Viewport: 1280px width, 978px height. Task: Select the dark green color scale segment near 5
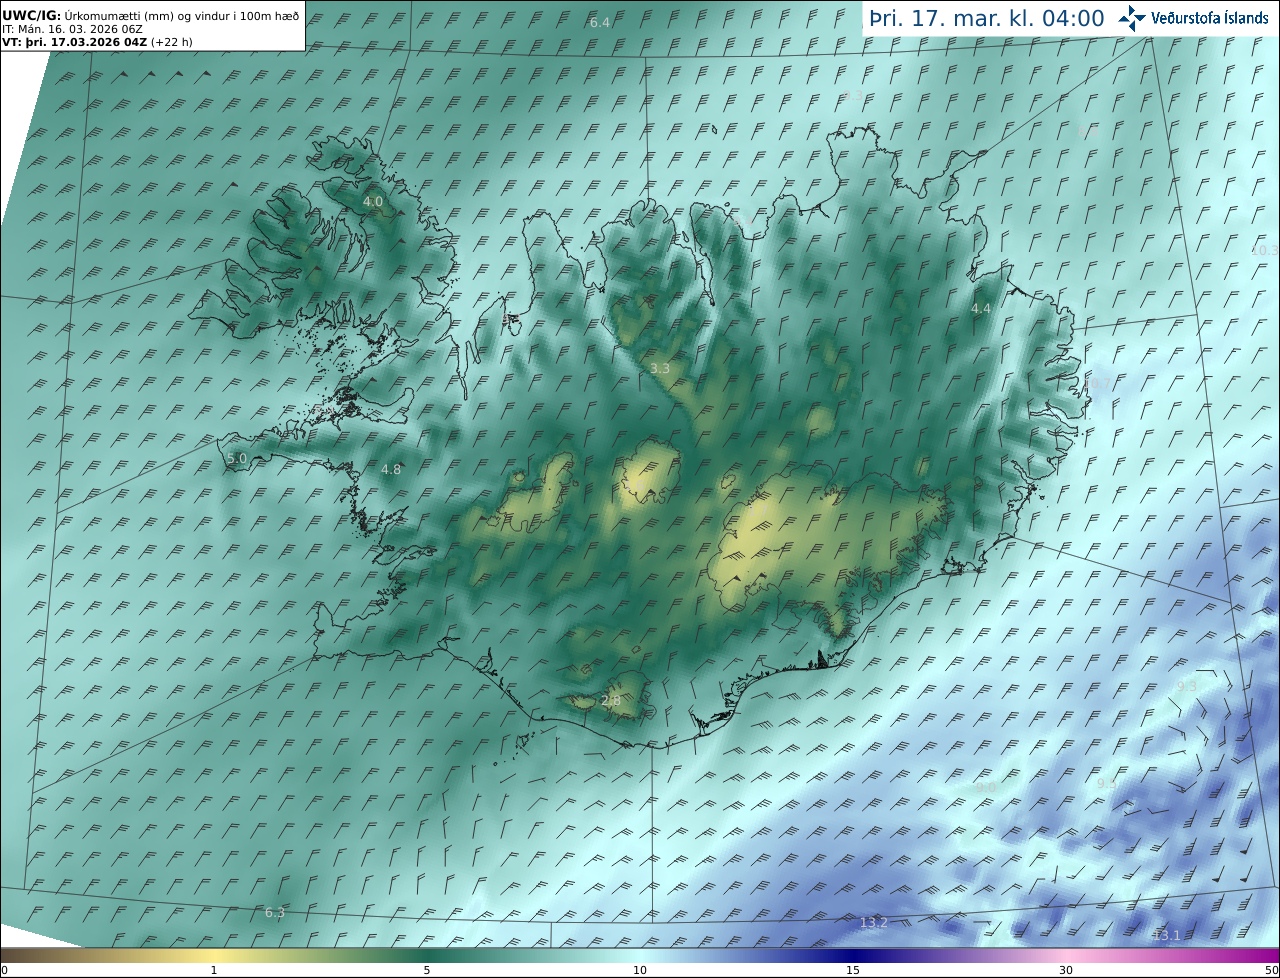click(427, 955)
